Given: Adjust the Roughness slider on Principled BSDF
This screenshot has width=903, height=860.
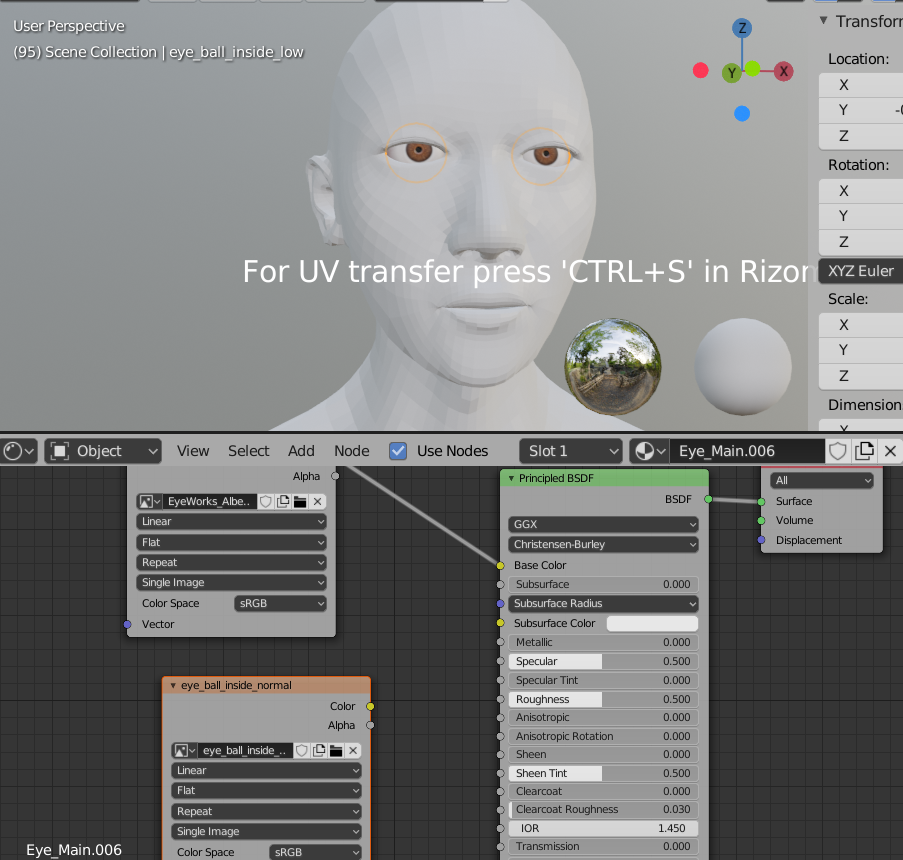Looking at the screenshot, I should pyautogui.click(x=604, y=699).
